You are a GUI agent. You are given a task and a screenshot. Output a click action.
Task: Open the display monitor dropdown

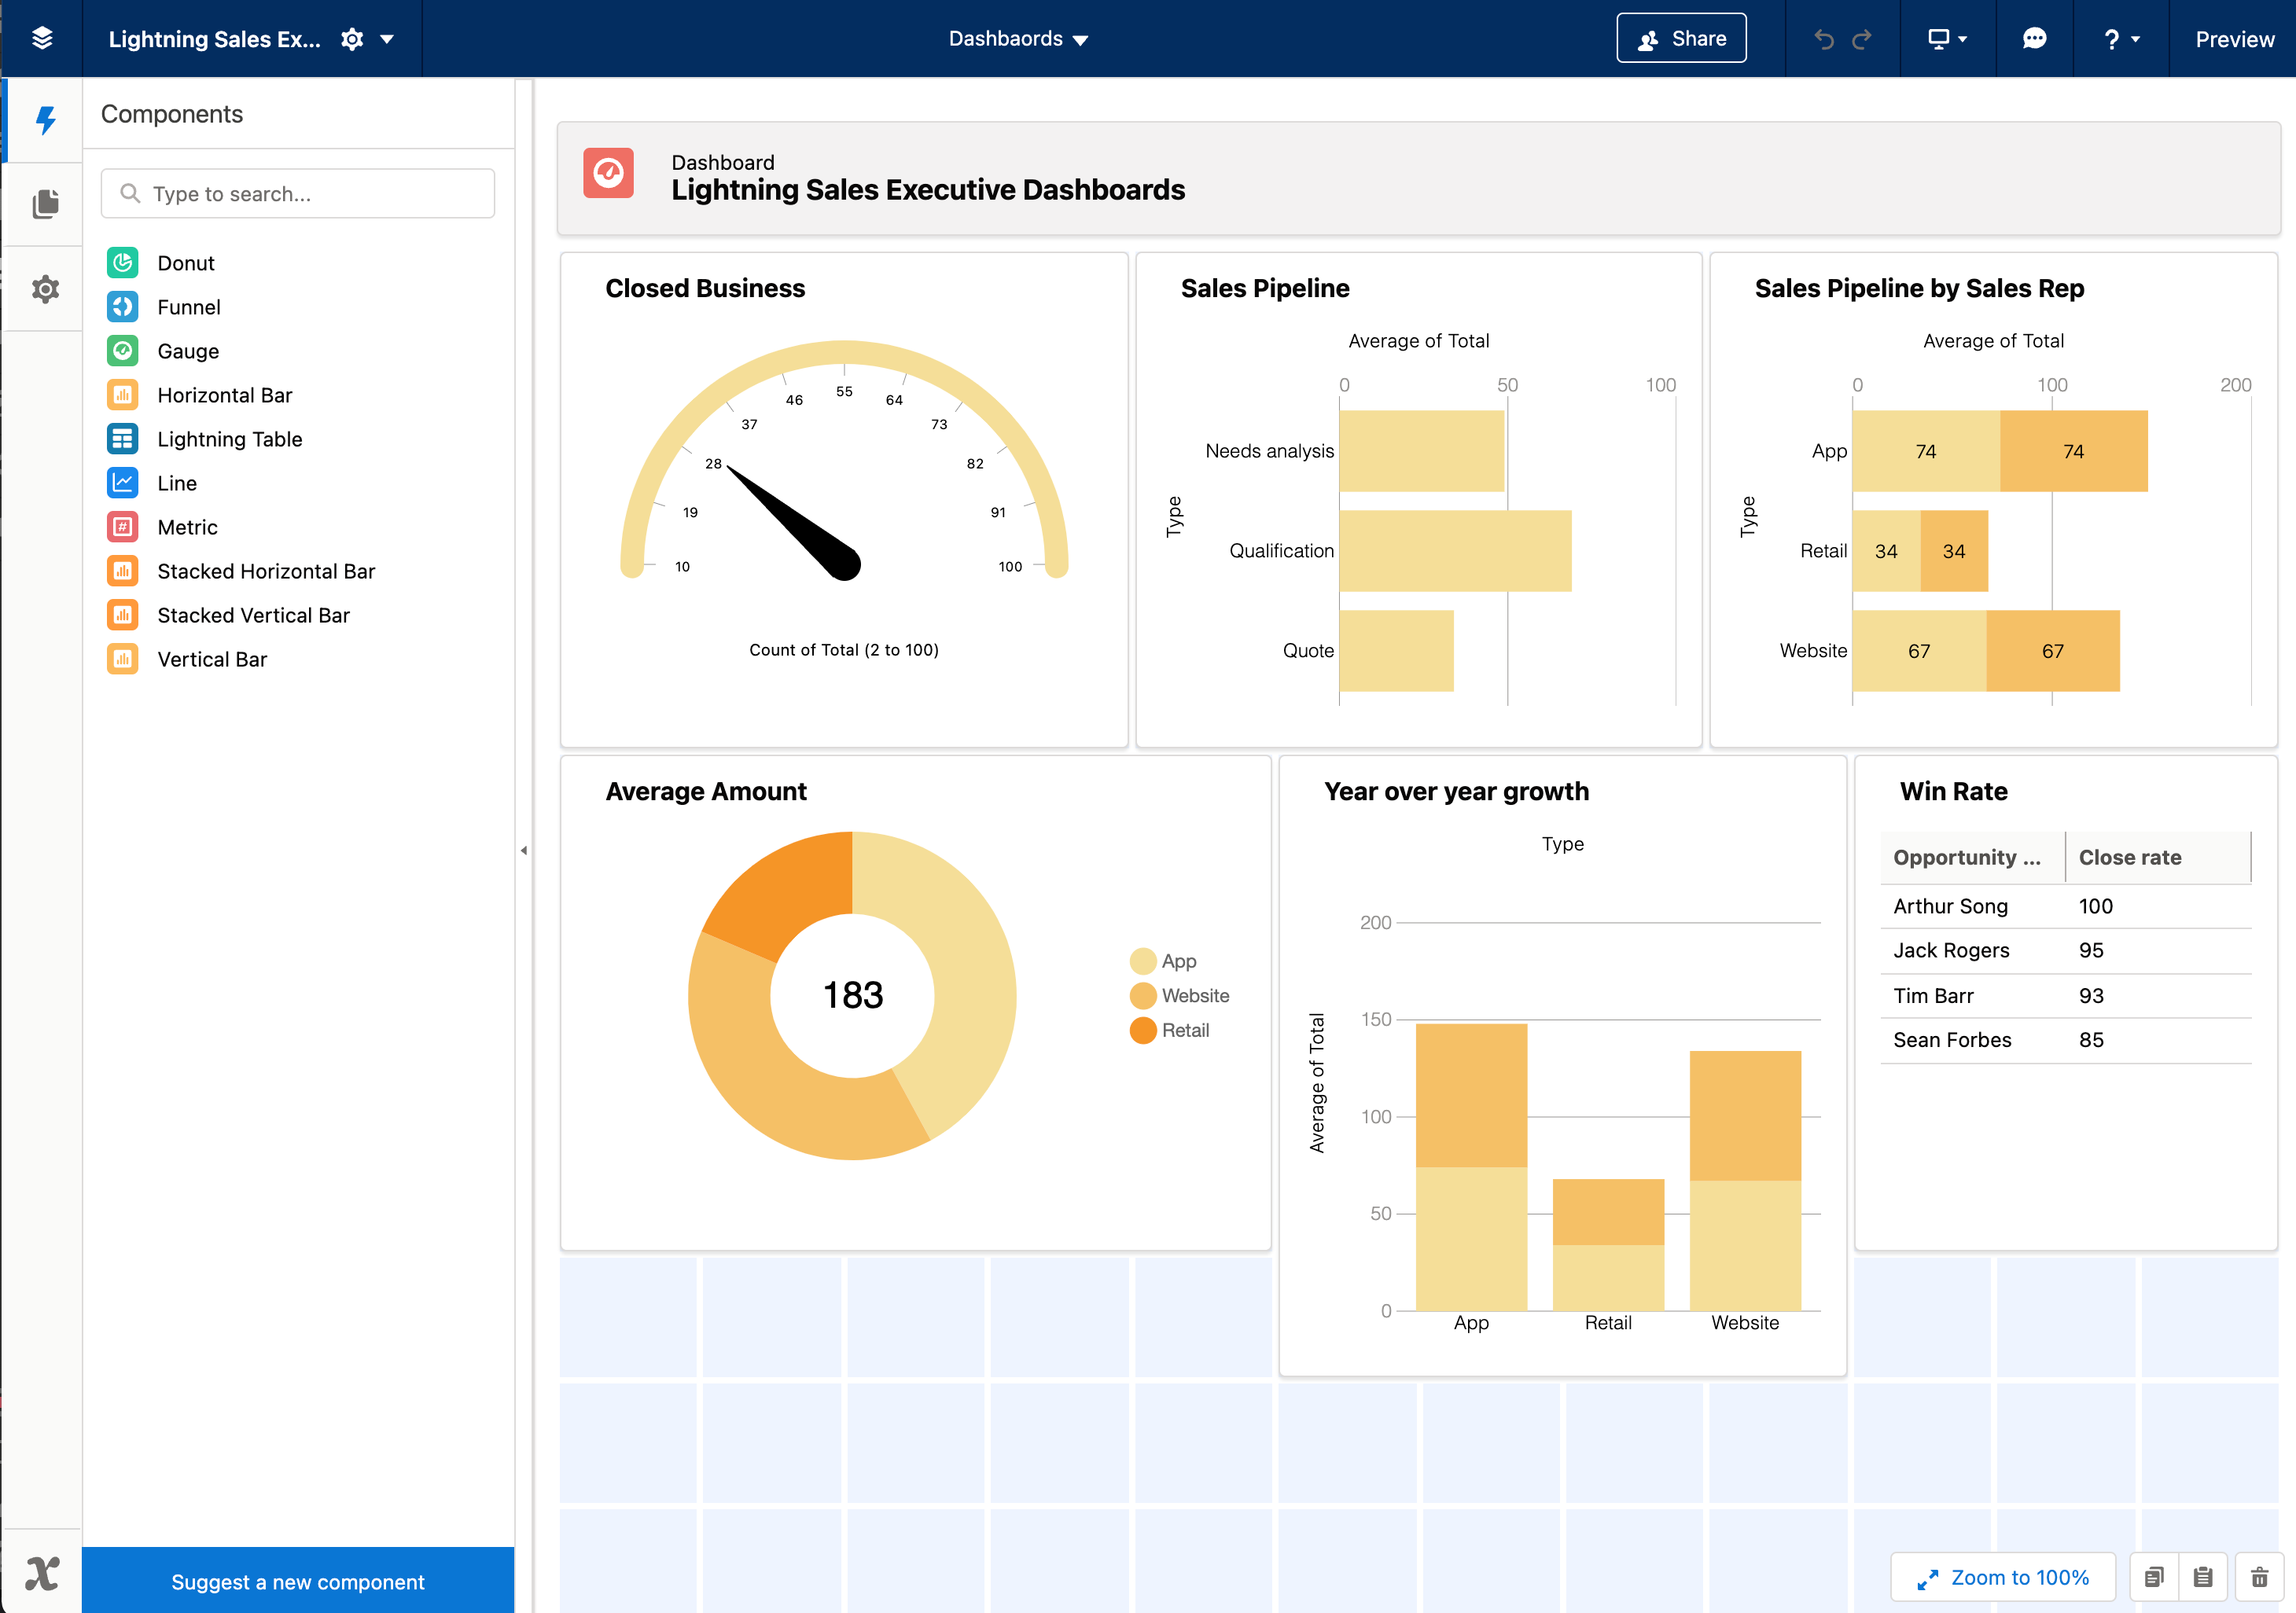coord(1947,39)
